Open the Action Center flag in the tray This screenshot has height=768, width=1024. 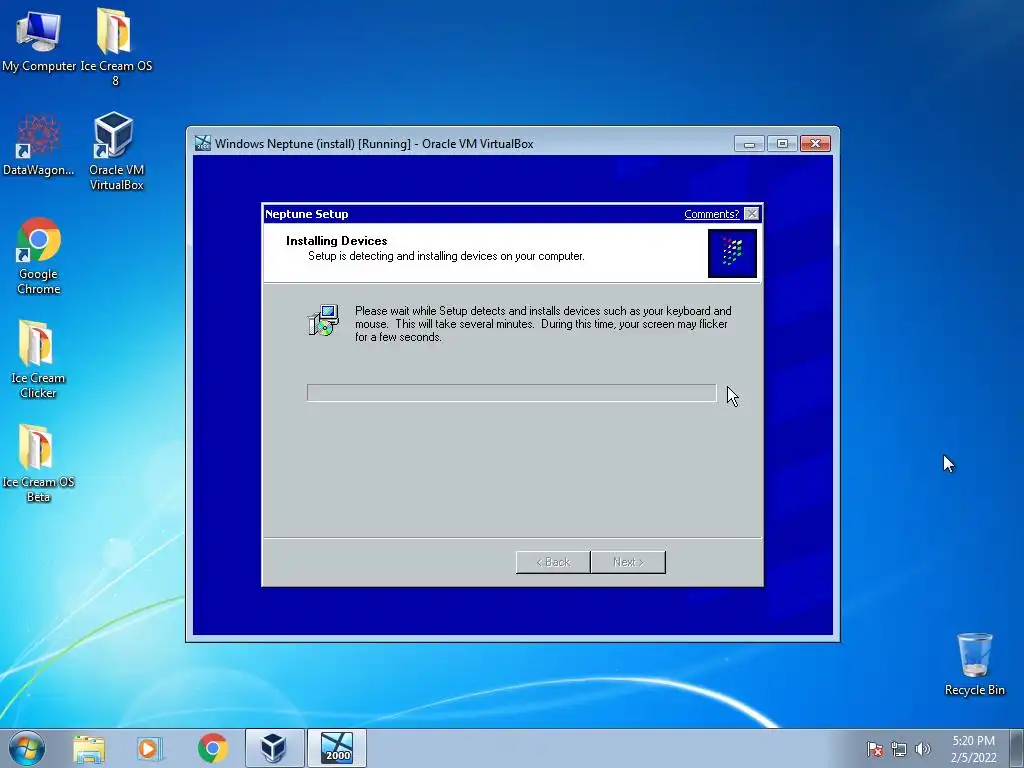coord(874,749)
